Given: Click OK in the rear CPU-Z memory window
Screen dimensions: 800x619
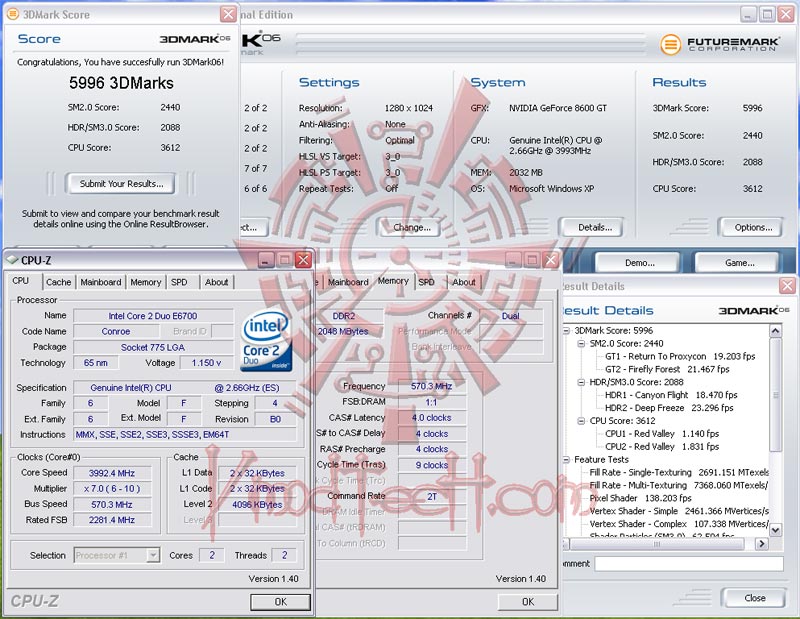Looking at the screenshot, I should 528,602.
